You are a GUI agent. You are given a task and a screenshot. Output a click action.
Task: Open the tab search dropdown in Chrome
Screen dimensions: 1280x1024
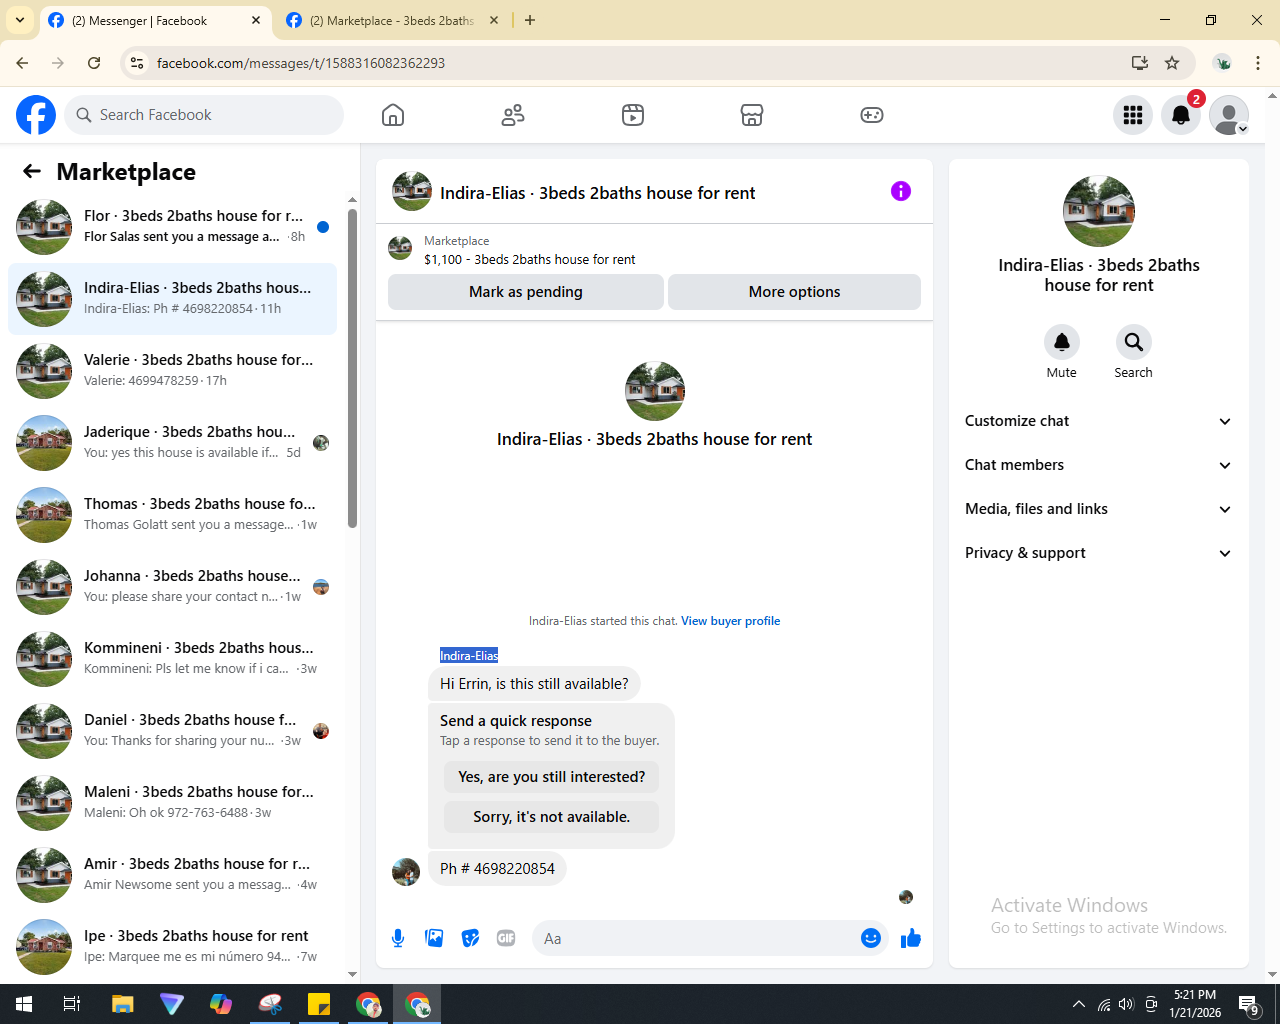tap(20, 20)
